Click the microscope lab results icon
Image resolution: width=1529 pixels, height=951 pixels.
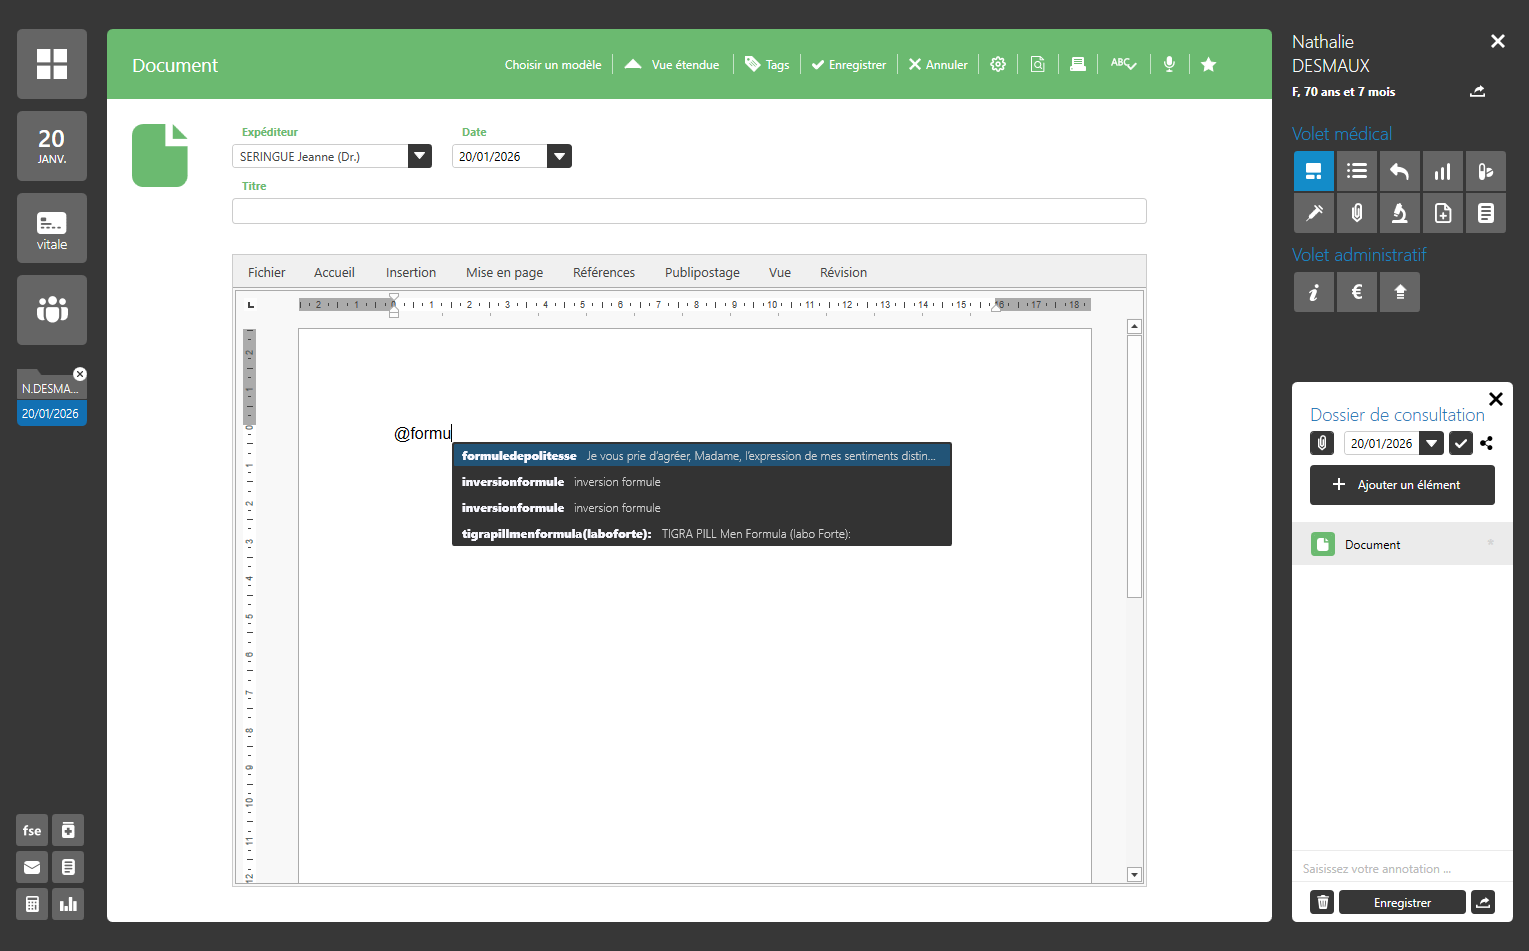[x=1400, y=213]
